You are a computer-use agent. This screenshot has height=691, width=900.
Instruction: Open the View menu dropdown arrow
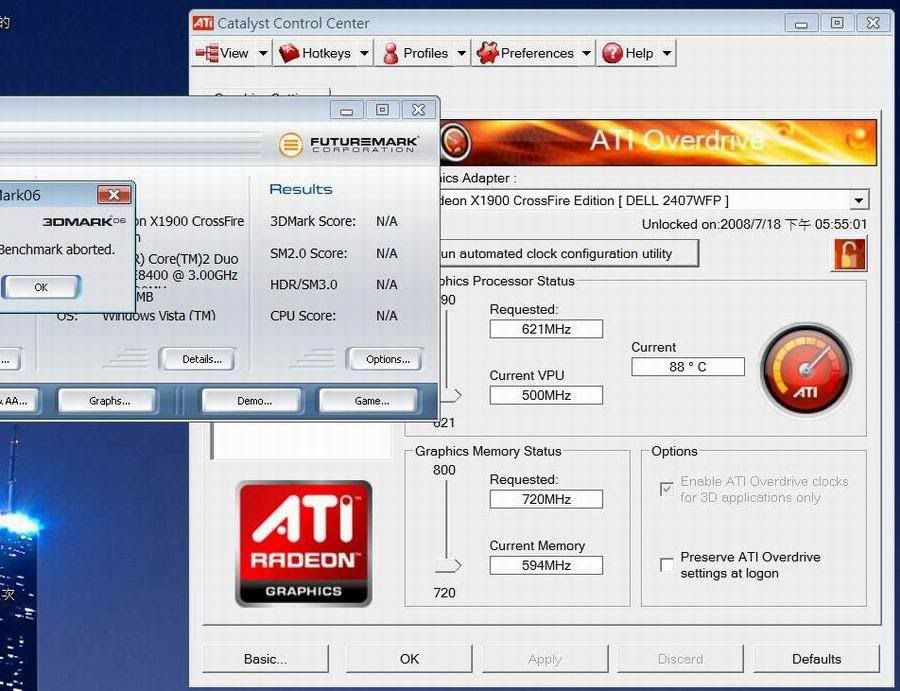pyautogui.click(x=263, y=53)
